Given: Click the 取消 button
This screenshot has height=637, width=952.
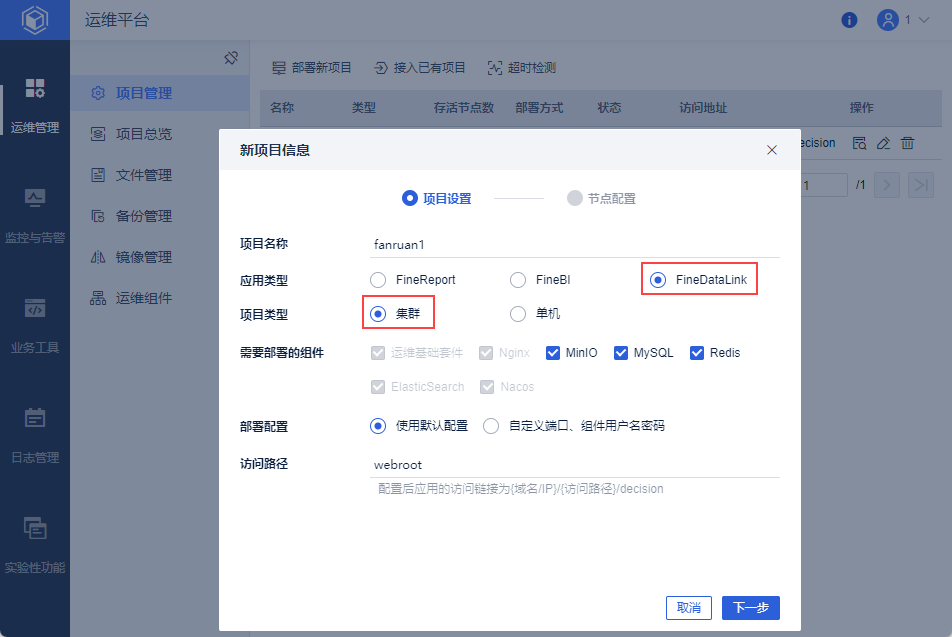Looking at the screenshot, I should point(688,608).
